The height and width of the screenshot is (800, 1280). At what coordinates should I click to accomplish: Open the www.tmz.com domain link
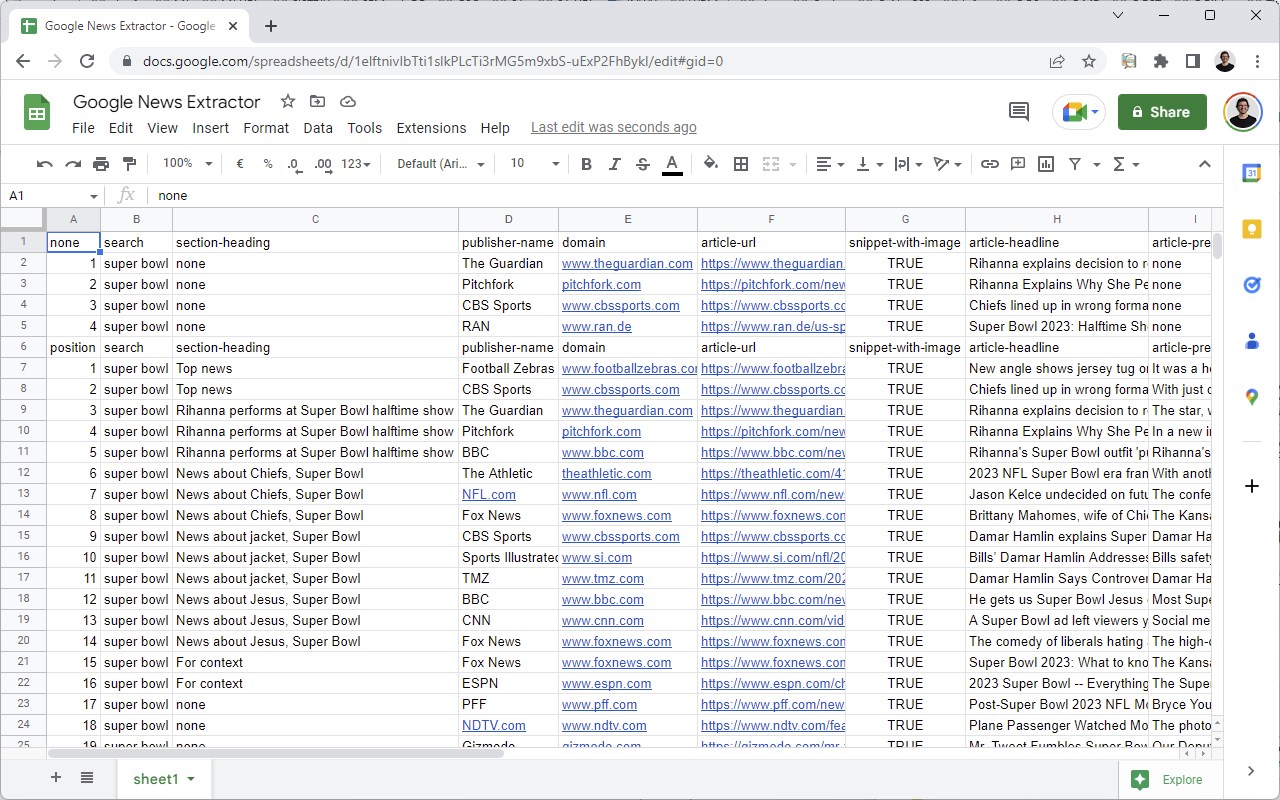603,578
